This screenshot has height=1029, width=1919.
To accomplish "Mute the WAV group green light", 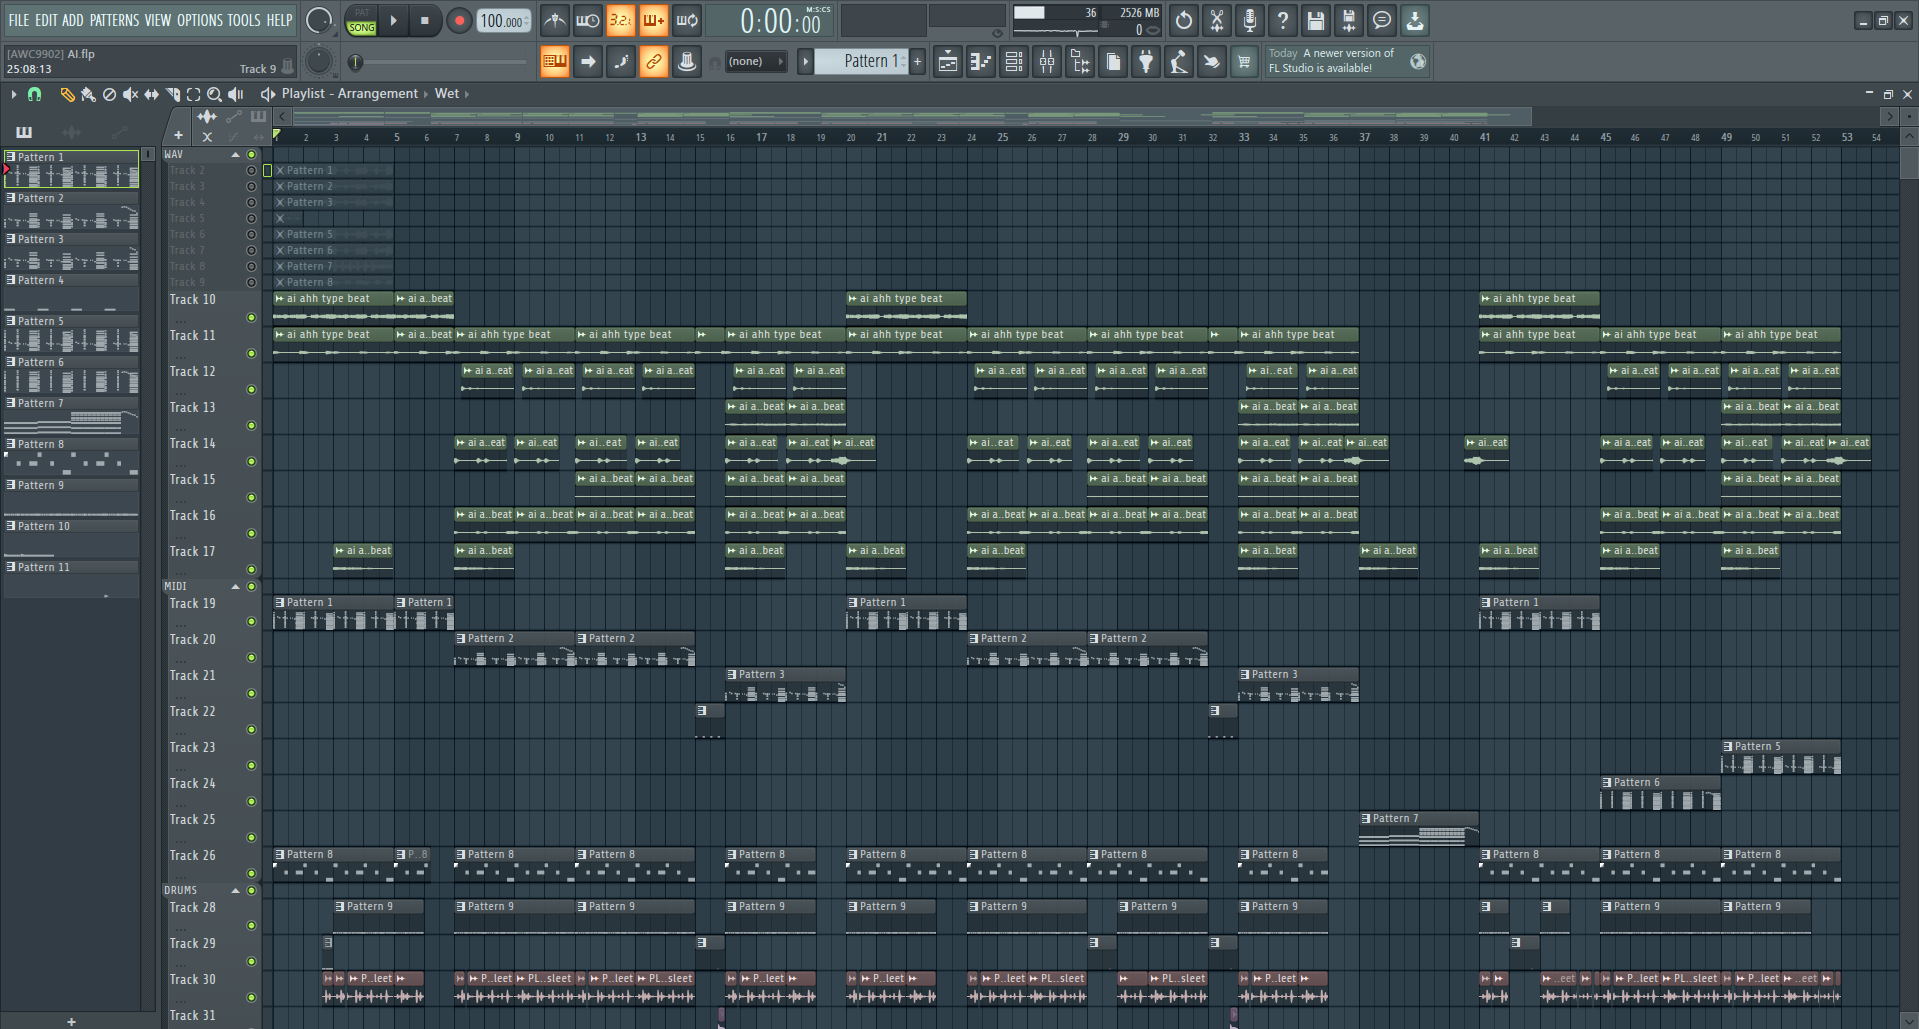I will (x=252, y=155).
